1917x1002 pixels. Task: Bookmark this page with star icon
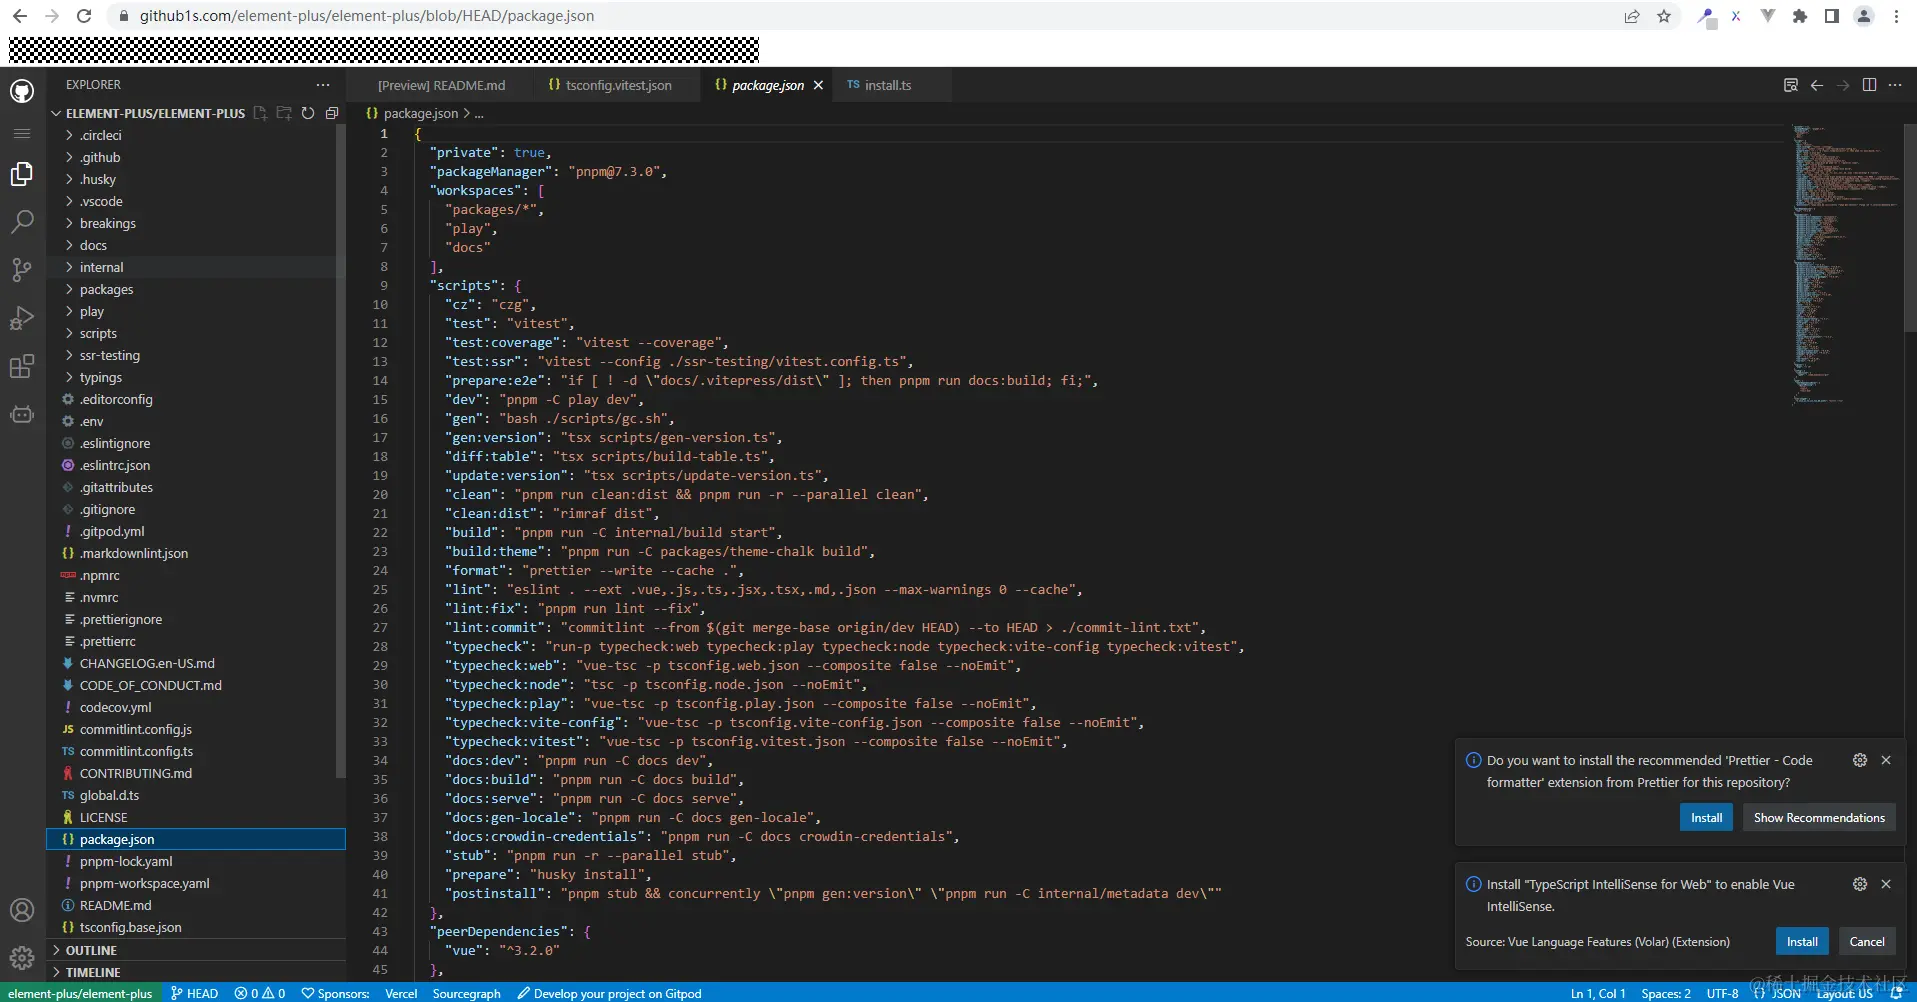point(1664,16)
